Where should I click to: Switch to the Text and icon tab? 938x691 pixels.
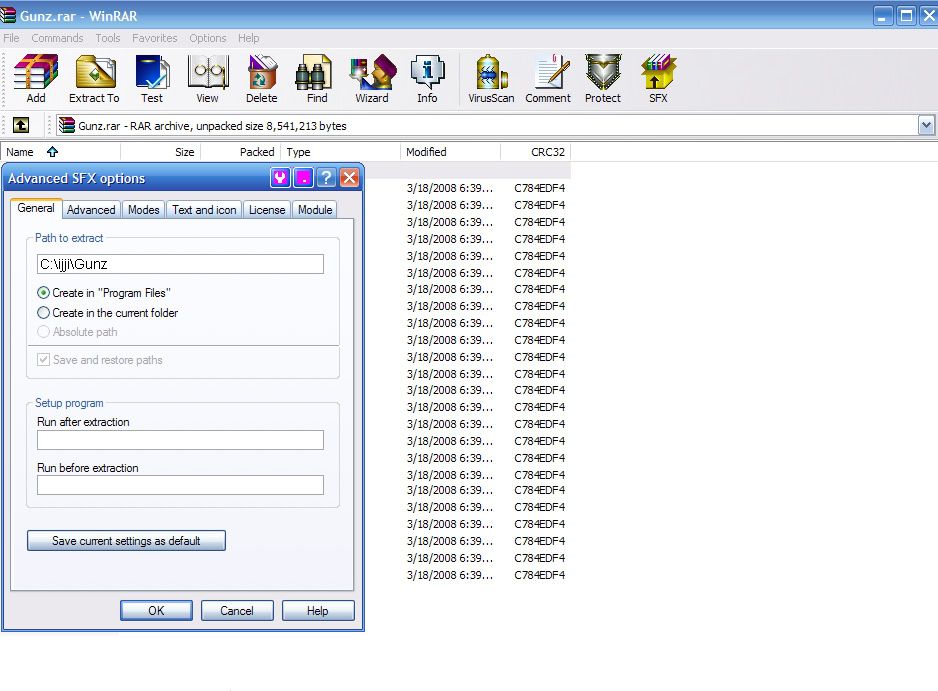coord(204,210)
